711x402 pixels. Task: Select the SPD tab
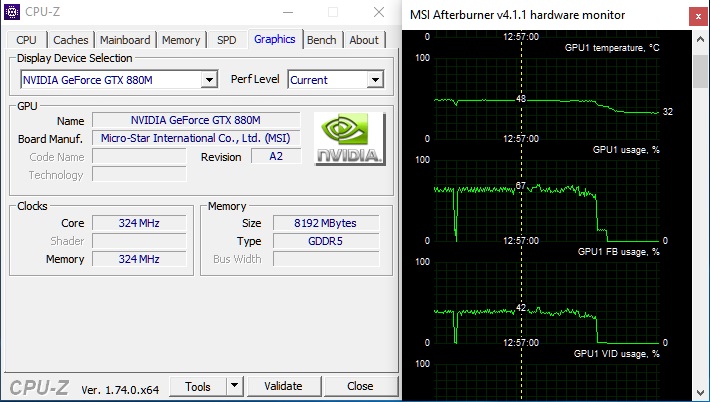tap(226, 40)
